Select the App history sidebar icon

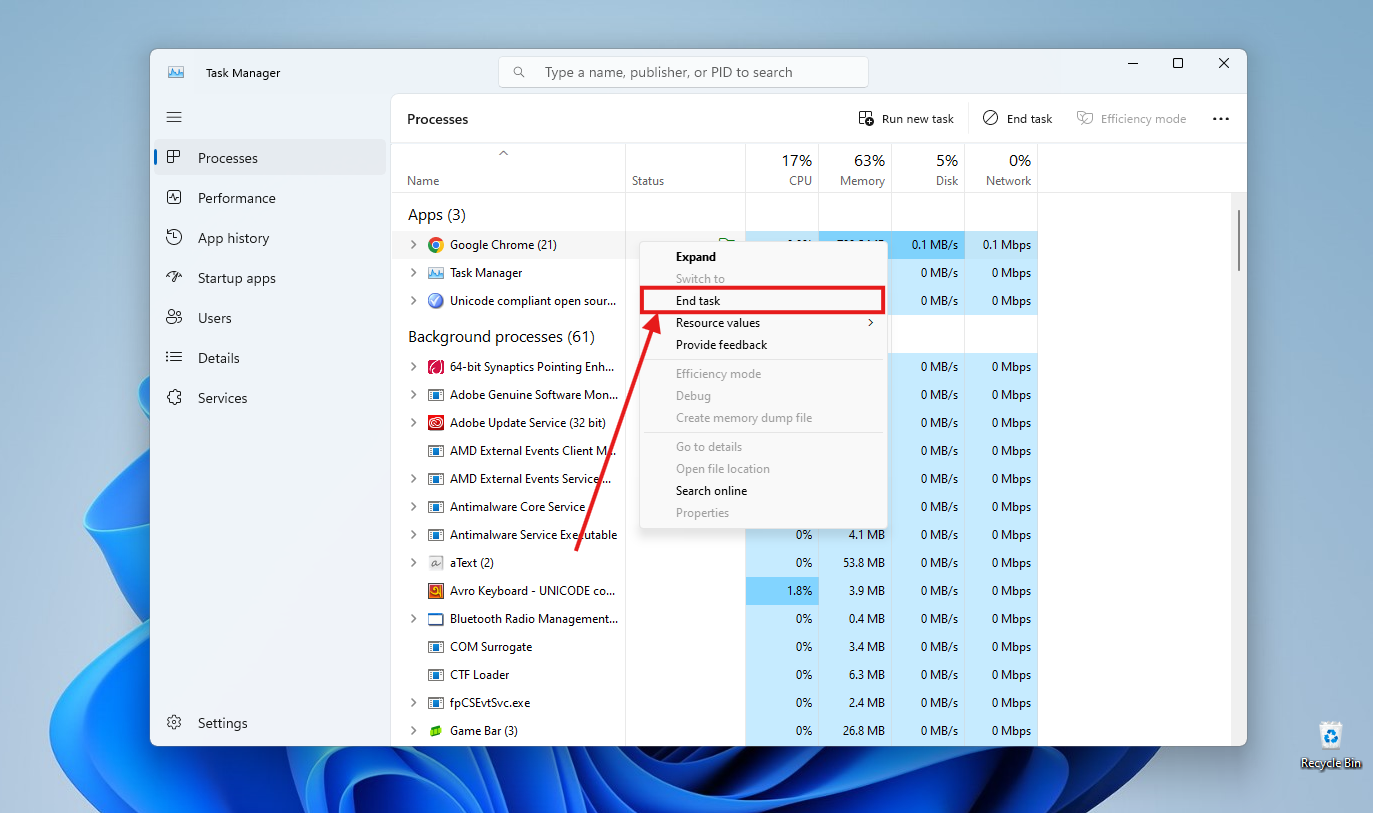click(x=174, y=238)
